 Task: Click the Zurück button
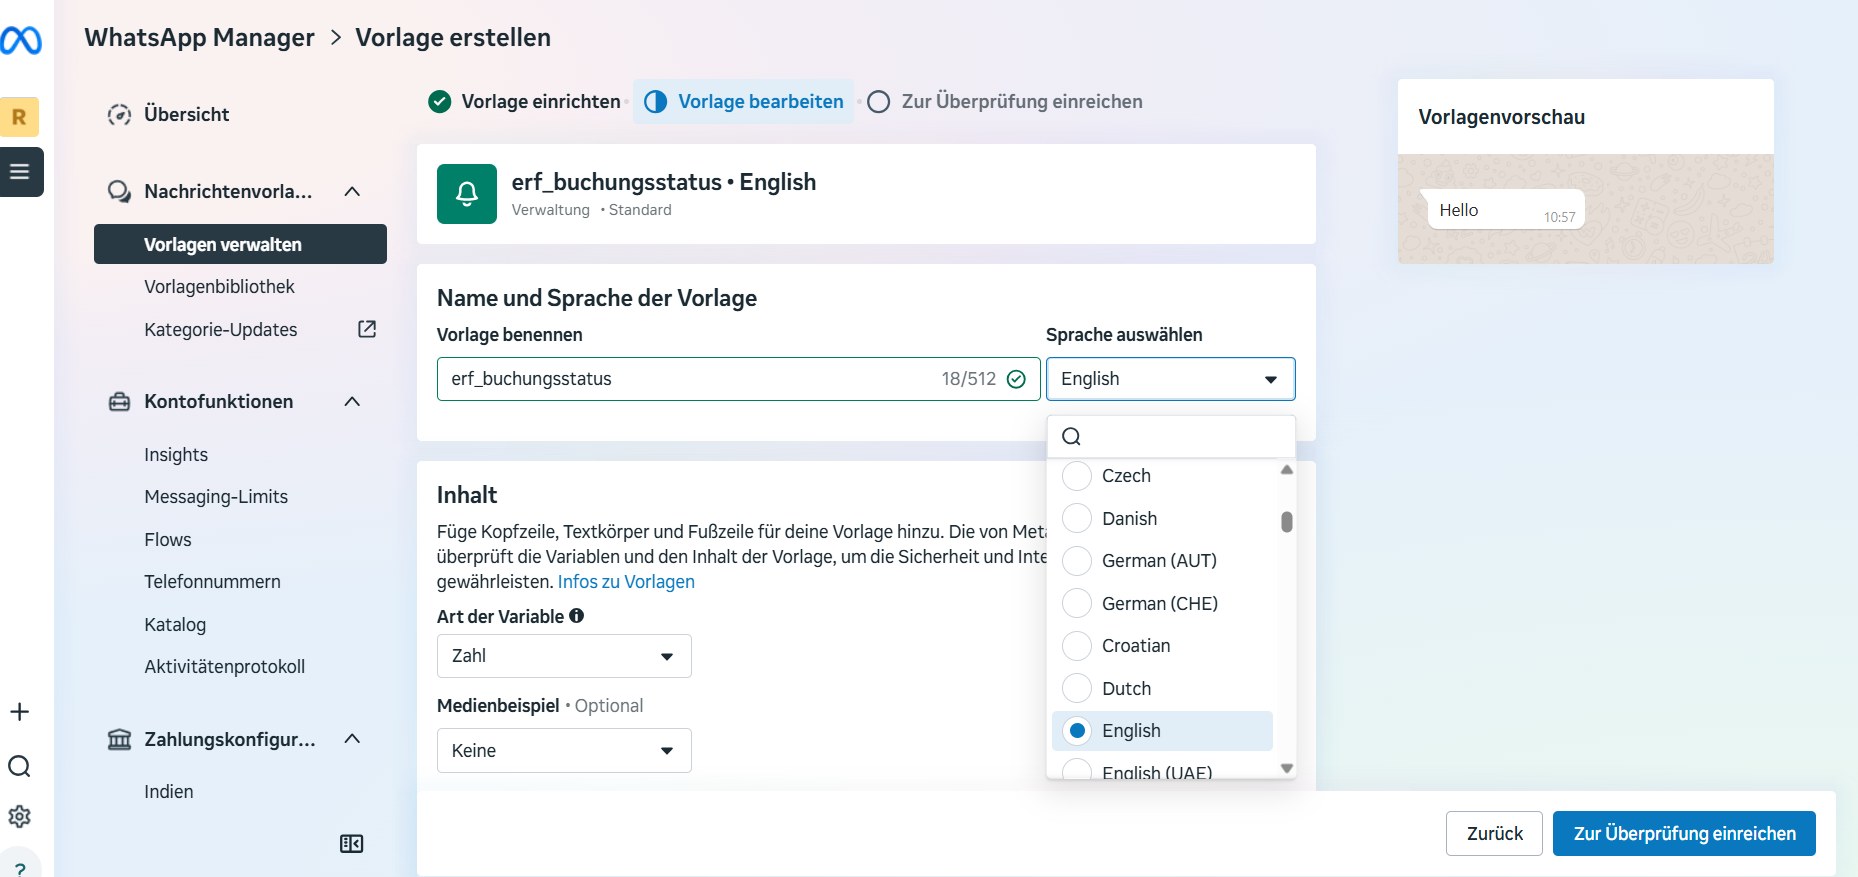click(x=1494, y=834)
